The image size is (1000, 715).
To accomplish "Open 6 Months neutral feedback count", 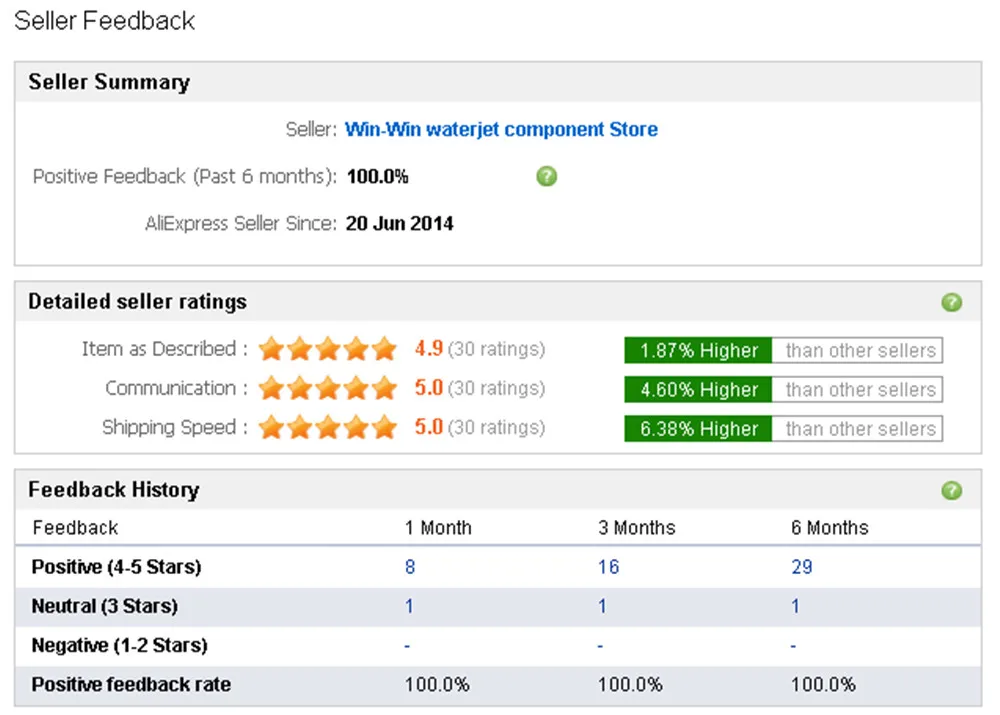I will [x=796, y=606].
